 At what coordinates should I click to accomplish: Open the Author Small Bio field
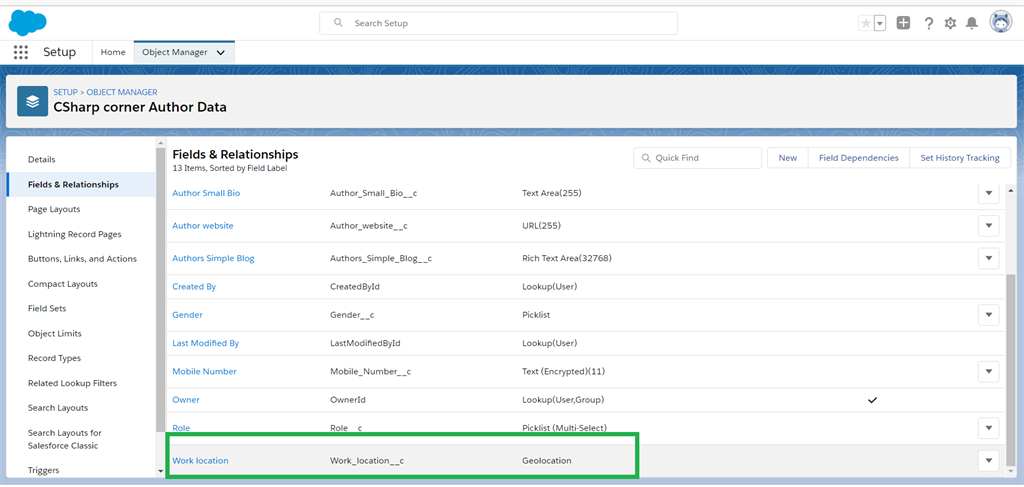(x=206, y=193)
